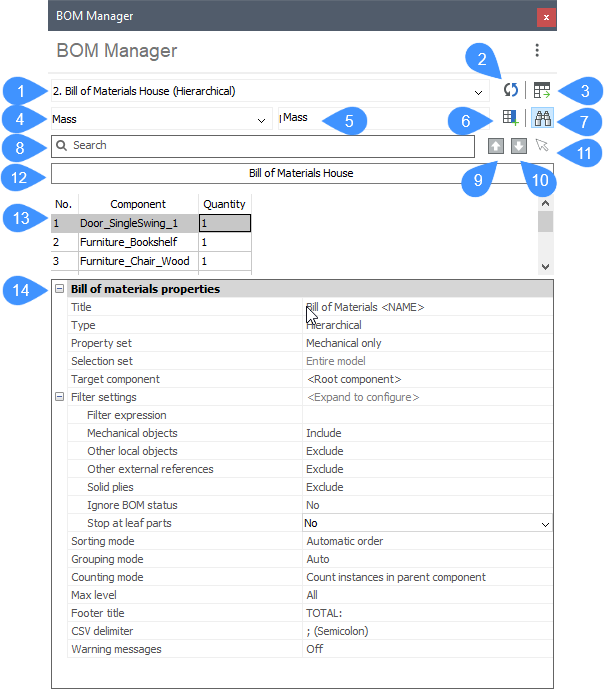
Task: Click the update BOM refresh icon
Action: [511, 90]
